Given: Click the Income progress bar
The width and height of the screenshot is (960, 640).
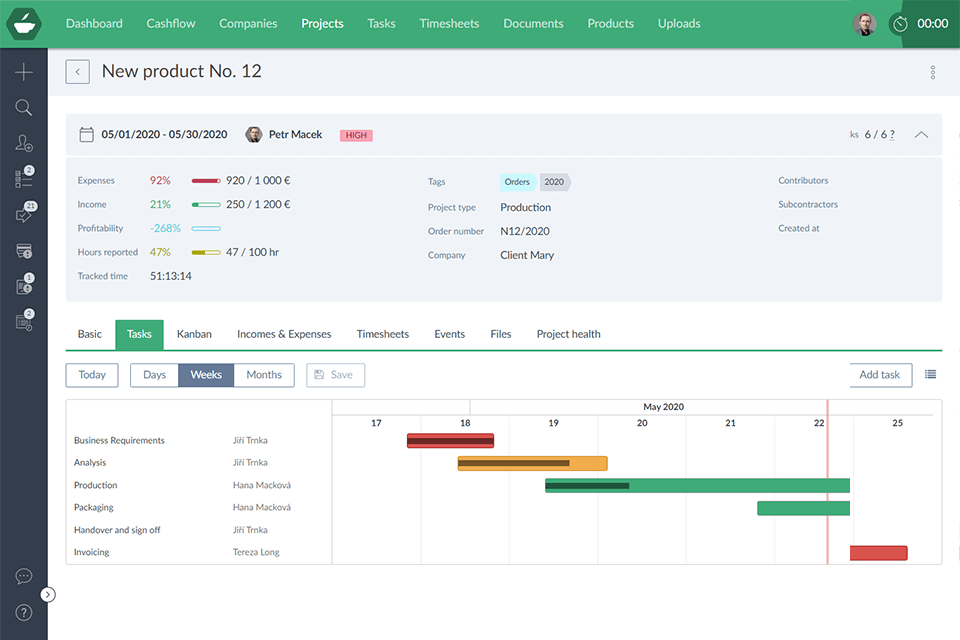Looking at the screenshot, I should (206, 205).
